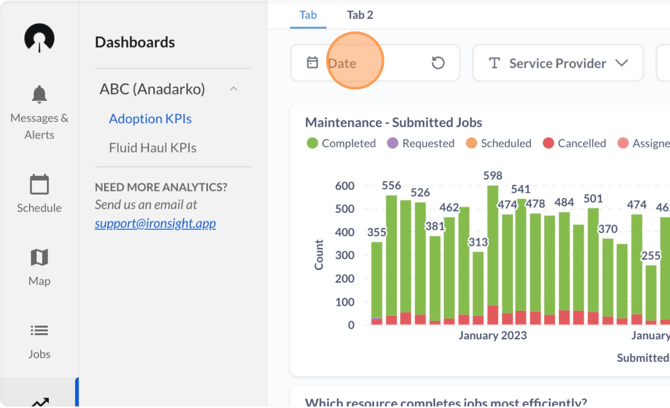Screen dimensions: 670x408
Task: Click the ABC (Anadarko) label
Action: (x=152, y=89)
